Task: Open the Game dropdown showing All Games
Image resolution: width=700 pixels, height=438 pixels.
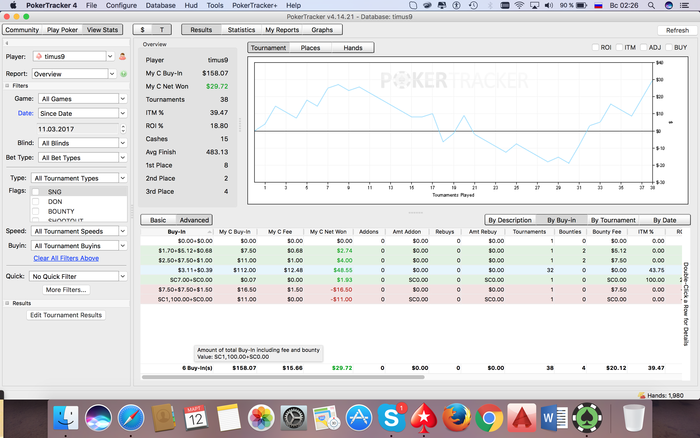Action: coord(83,99)
